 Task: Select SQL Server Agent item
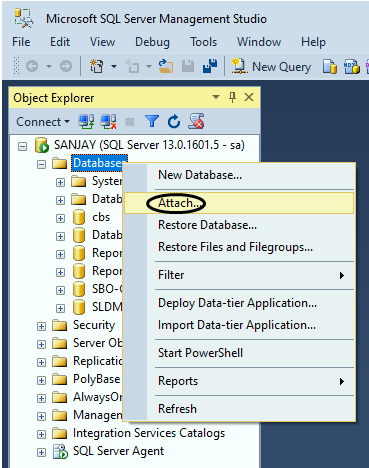click(x=118, y=451)
